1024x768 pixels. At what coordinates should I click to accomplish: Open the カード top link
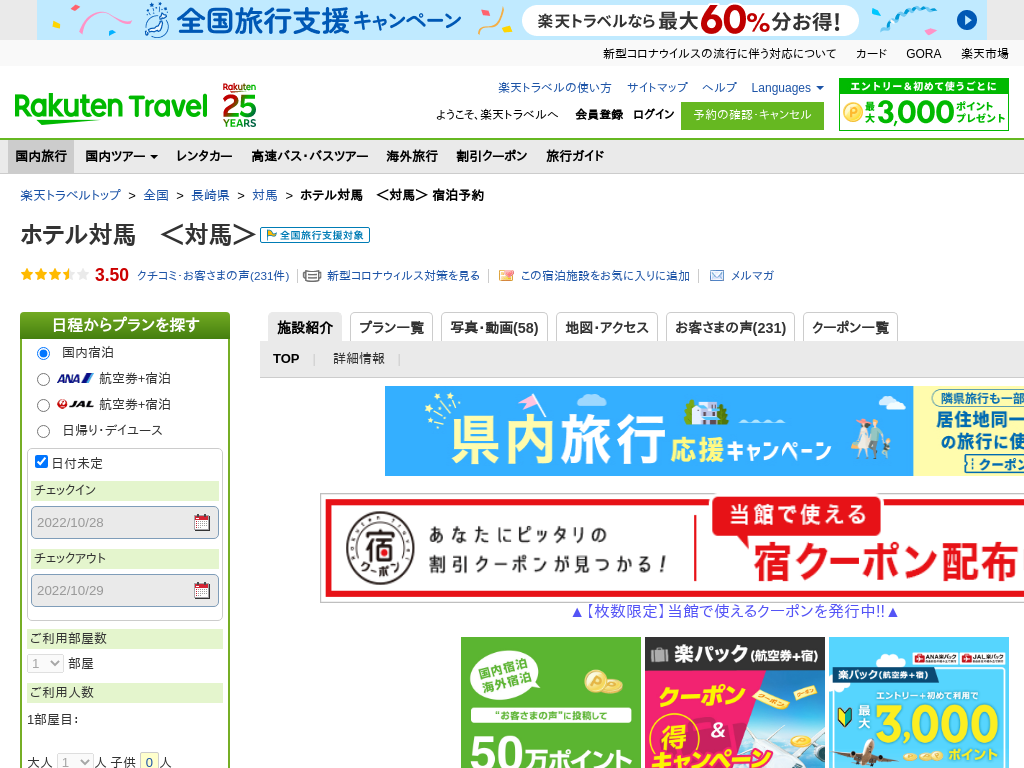coord(871,54)
